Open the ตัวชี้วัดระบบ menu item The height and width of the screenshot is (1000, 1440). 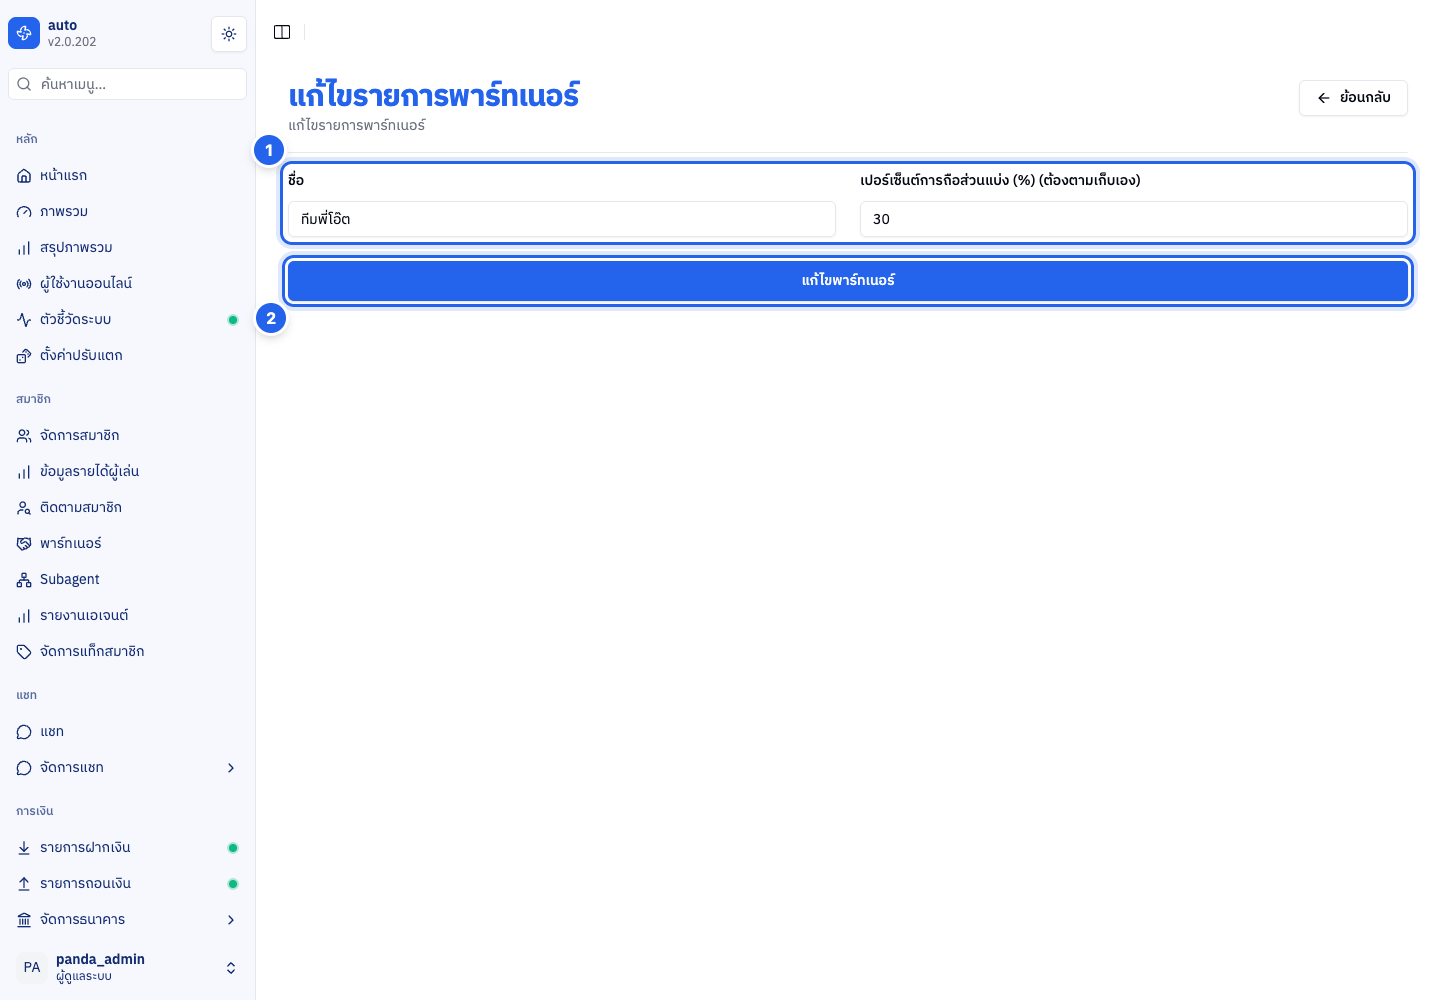click(x=127, y=320)
